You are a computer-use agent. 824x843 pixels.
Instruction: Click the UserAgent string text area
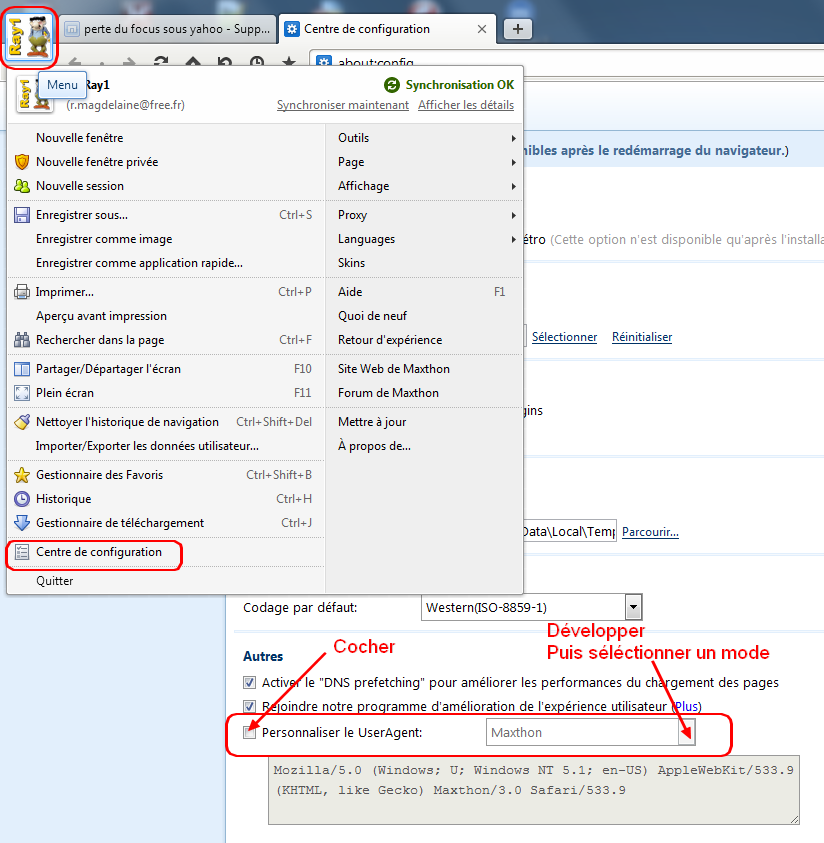pos(534,790)
